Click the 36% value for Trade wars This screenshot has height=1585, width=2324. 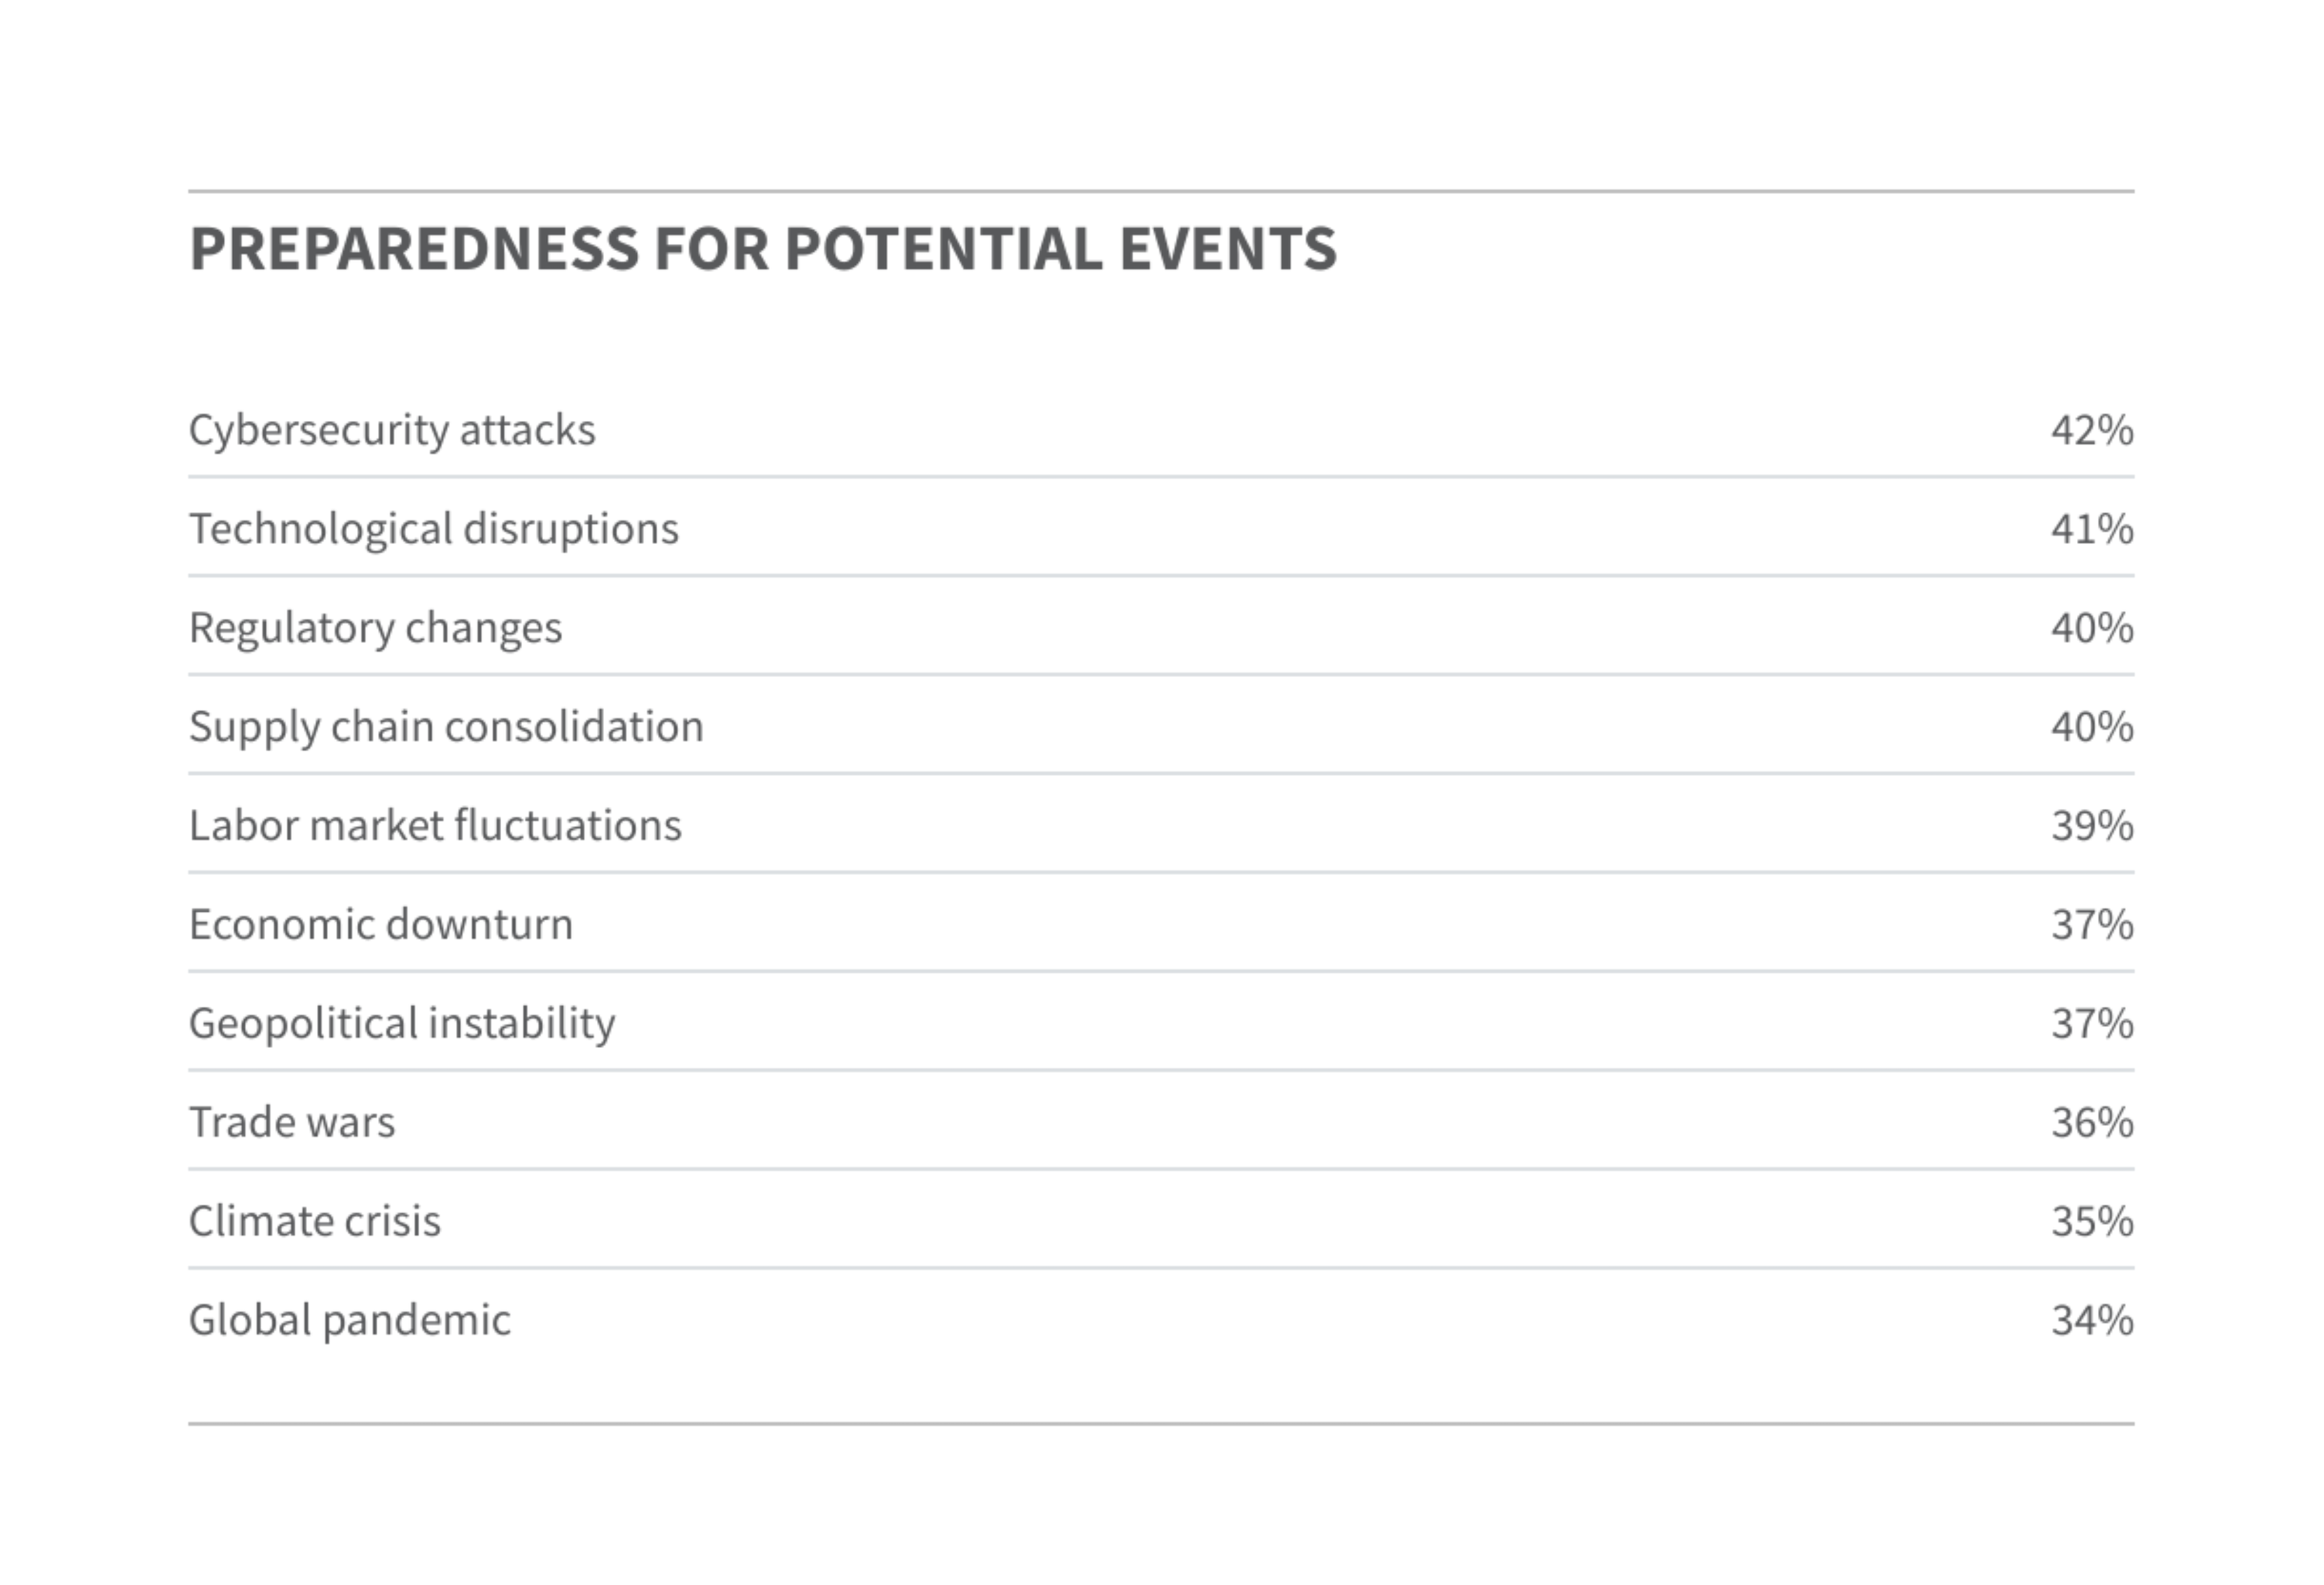point(2092,1123)
